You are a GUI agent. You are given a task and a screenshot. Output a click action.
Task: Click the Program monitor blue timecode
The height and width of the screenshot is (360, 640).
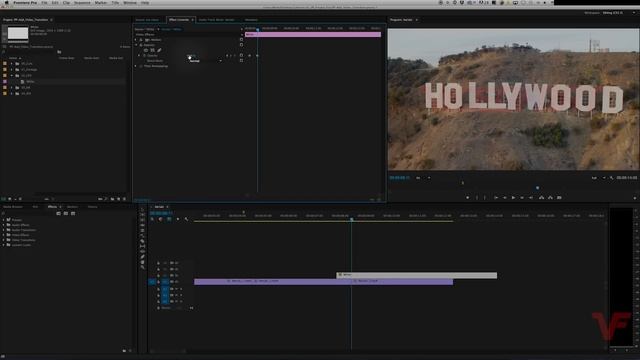[400, 178]
